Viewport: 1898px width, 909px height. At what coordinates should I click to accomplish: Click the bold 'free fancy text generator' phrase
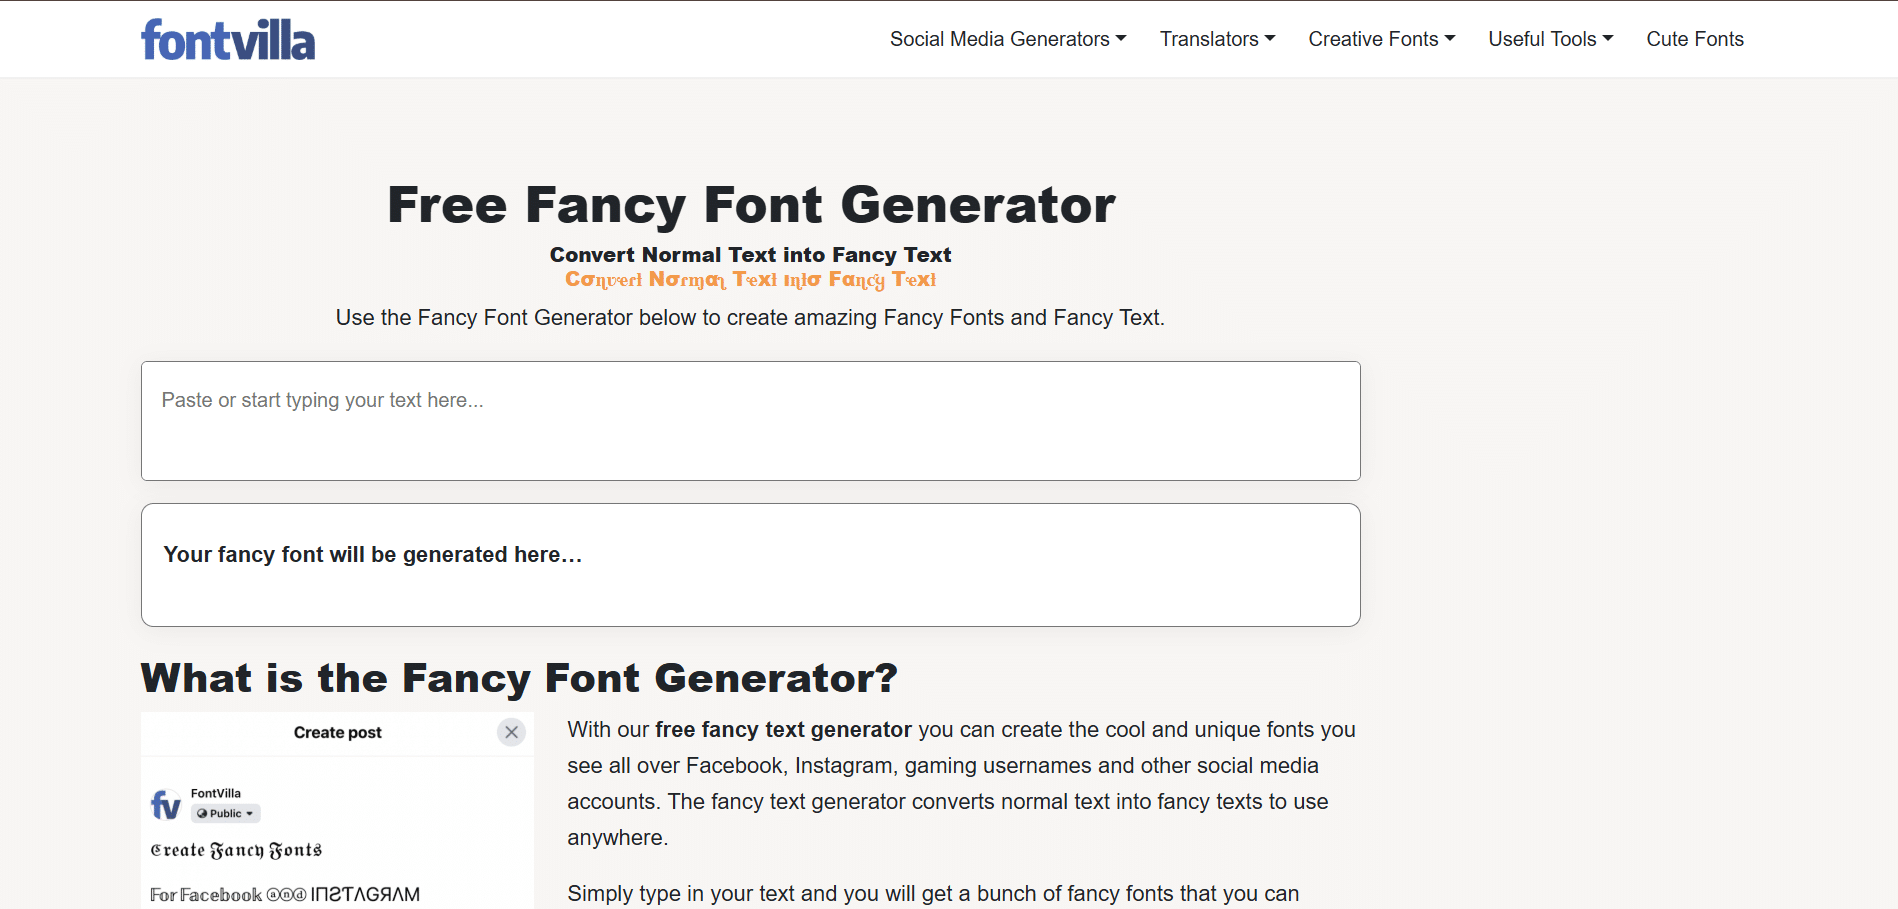(783, 730)
